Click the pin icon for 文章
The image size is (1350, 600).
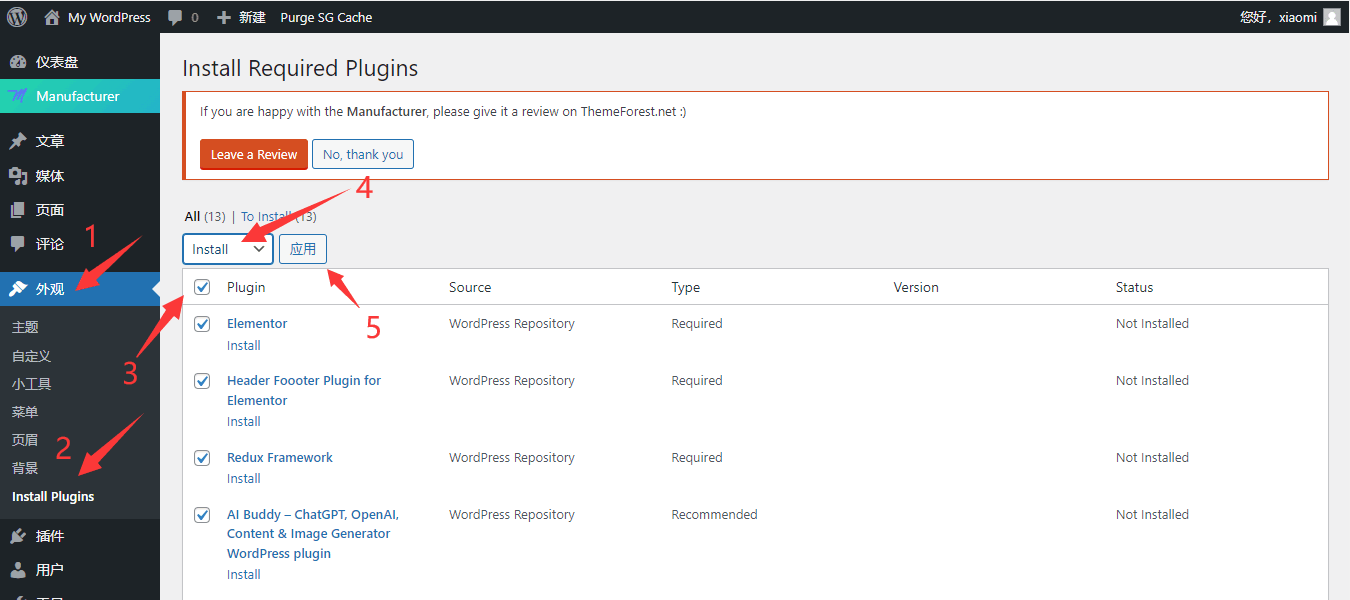pos(18,142)
